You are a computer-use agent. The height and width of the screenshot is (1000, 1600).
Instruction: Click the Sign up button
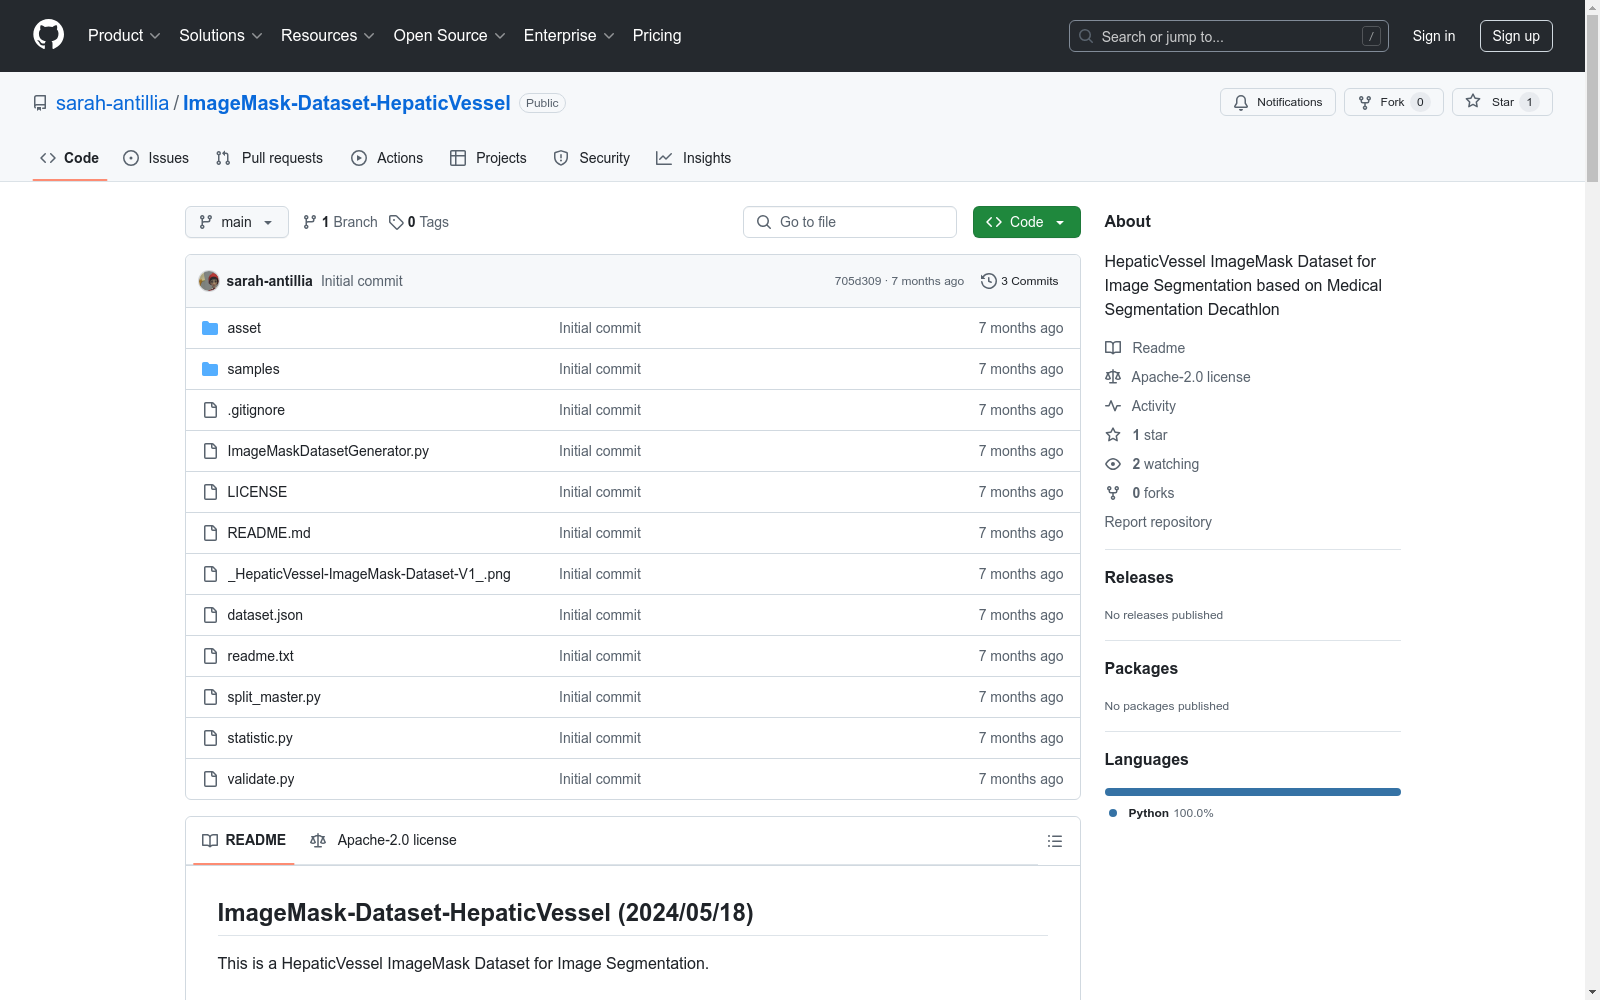pos(1516,36)
